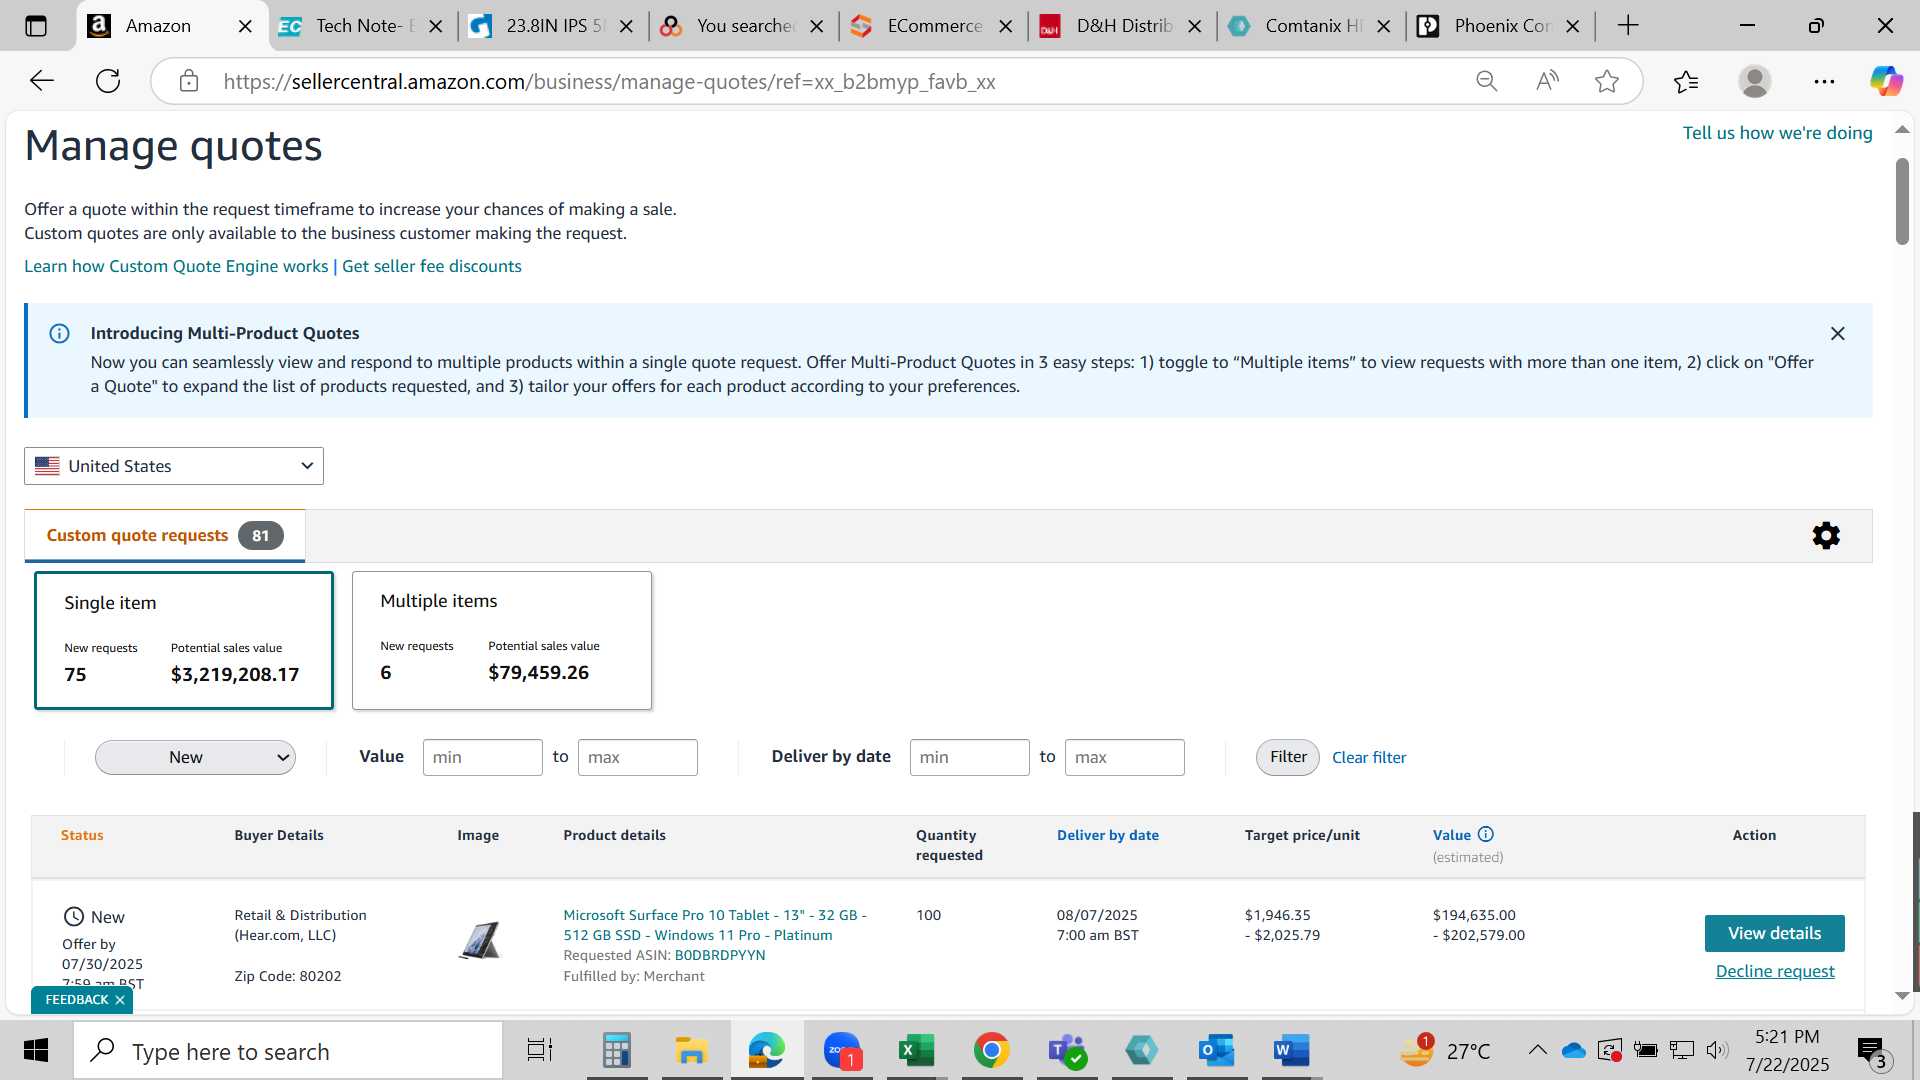Click the Multi-Product Quotes banner info icon

click(x=60, y=334)
